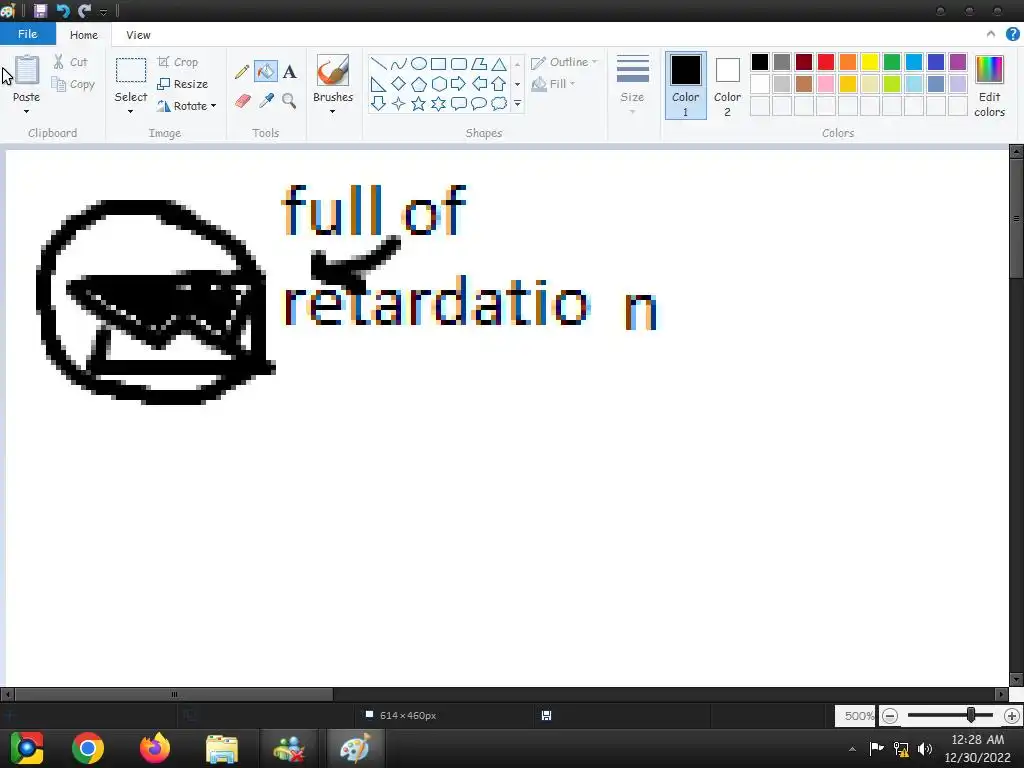Screen dimensions: 1024x768
Task: Open the shape Fill dropdown
Action: click(554, 84)
